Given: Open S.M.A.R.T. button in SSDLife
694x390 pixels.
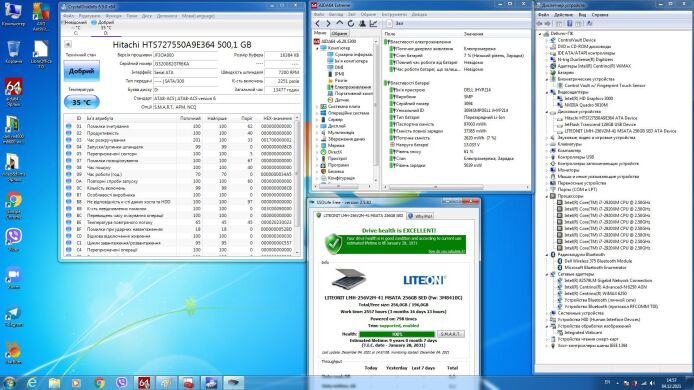Looking at the screenshot, I should coord(451,334).
